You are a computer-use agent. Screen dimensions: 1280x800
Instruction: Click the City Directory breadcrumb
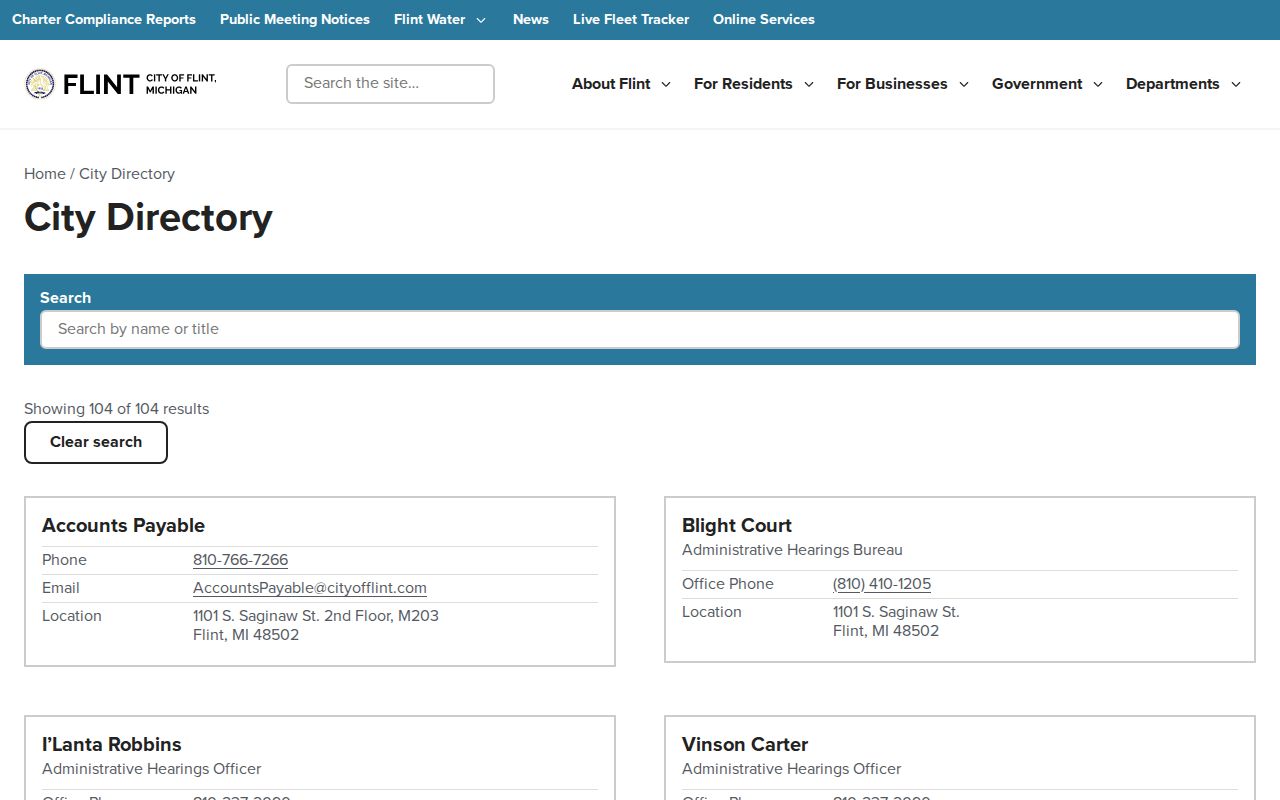pos(127,174)
